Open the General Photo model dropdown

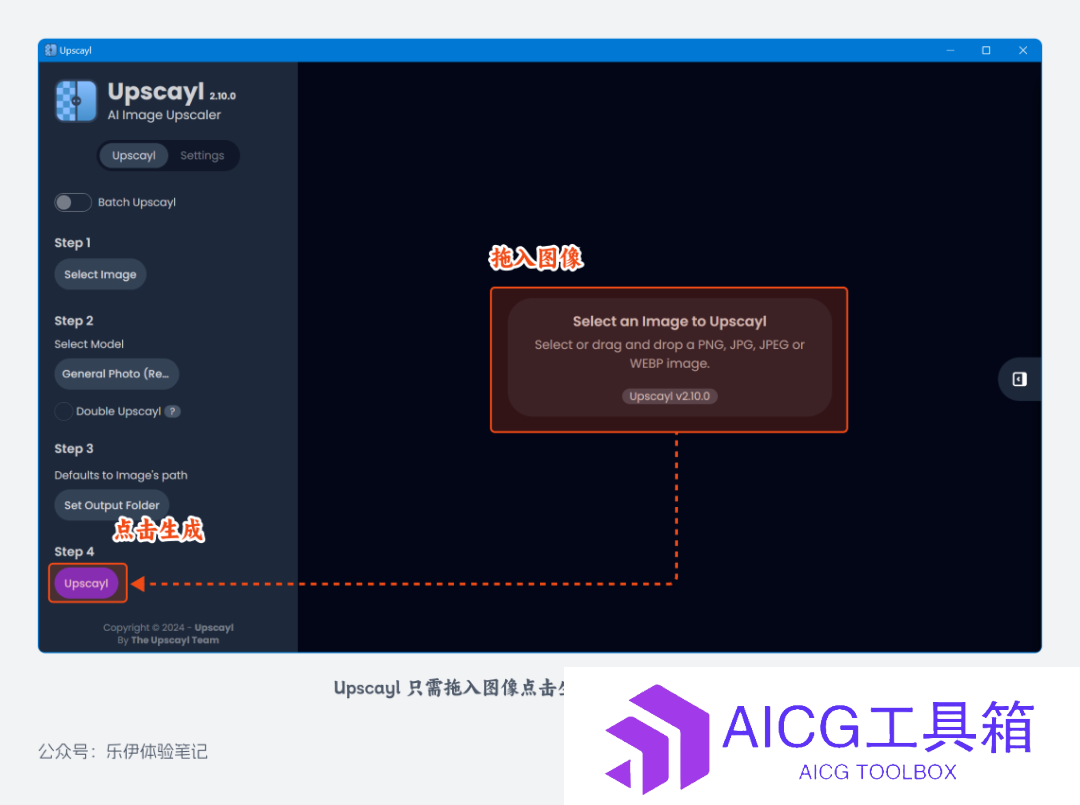116,374
